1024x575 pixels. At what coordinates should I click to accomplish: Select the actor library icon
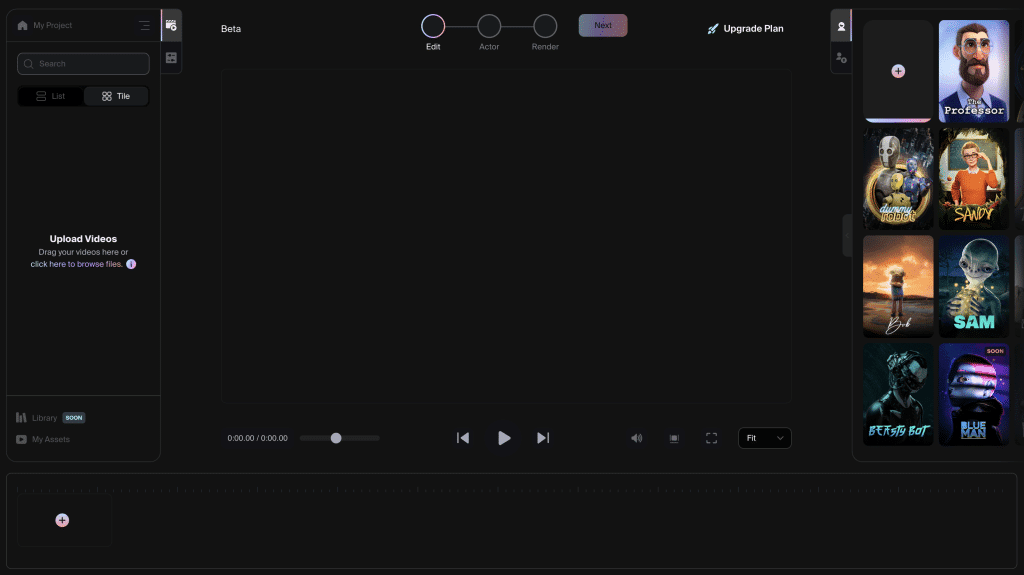(841, 27)
